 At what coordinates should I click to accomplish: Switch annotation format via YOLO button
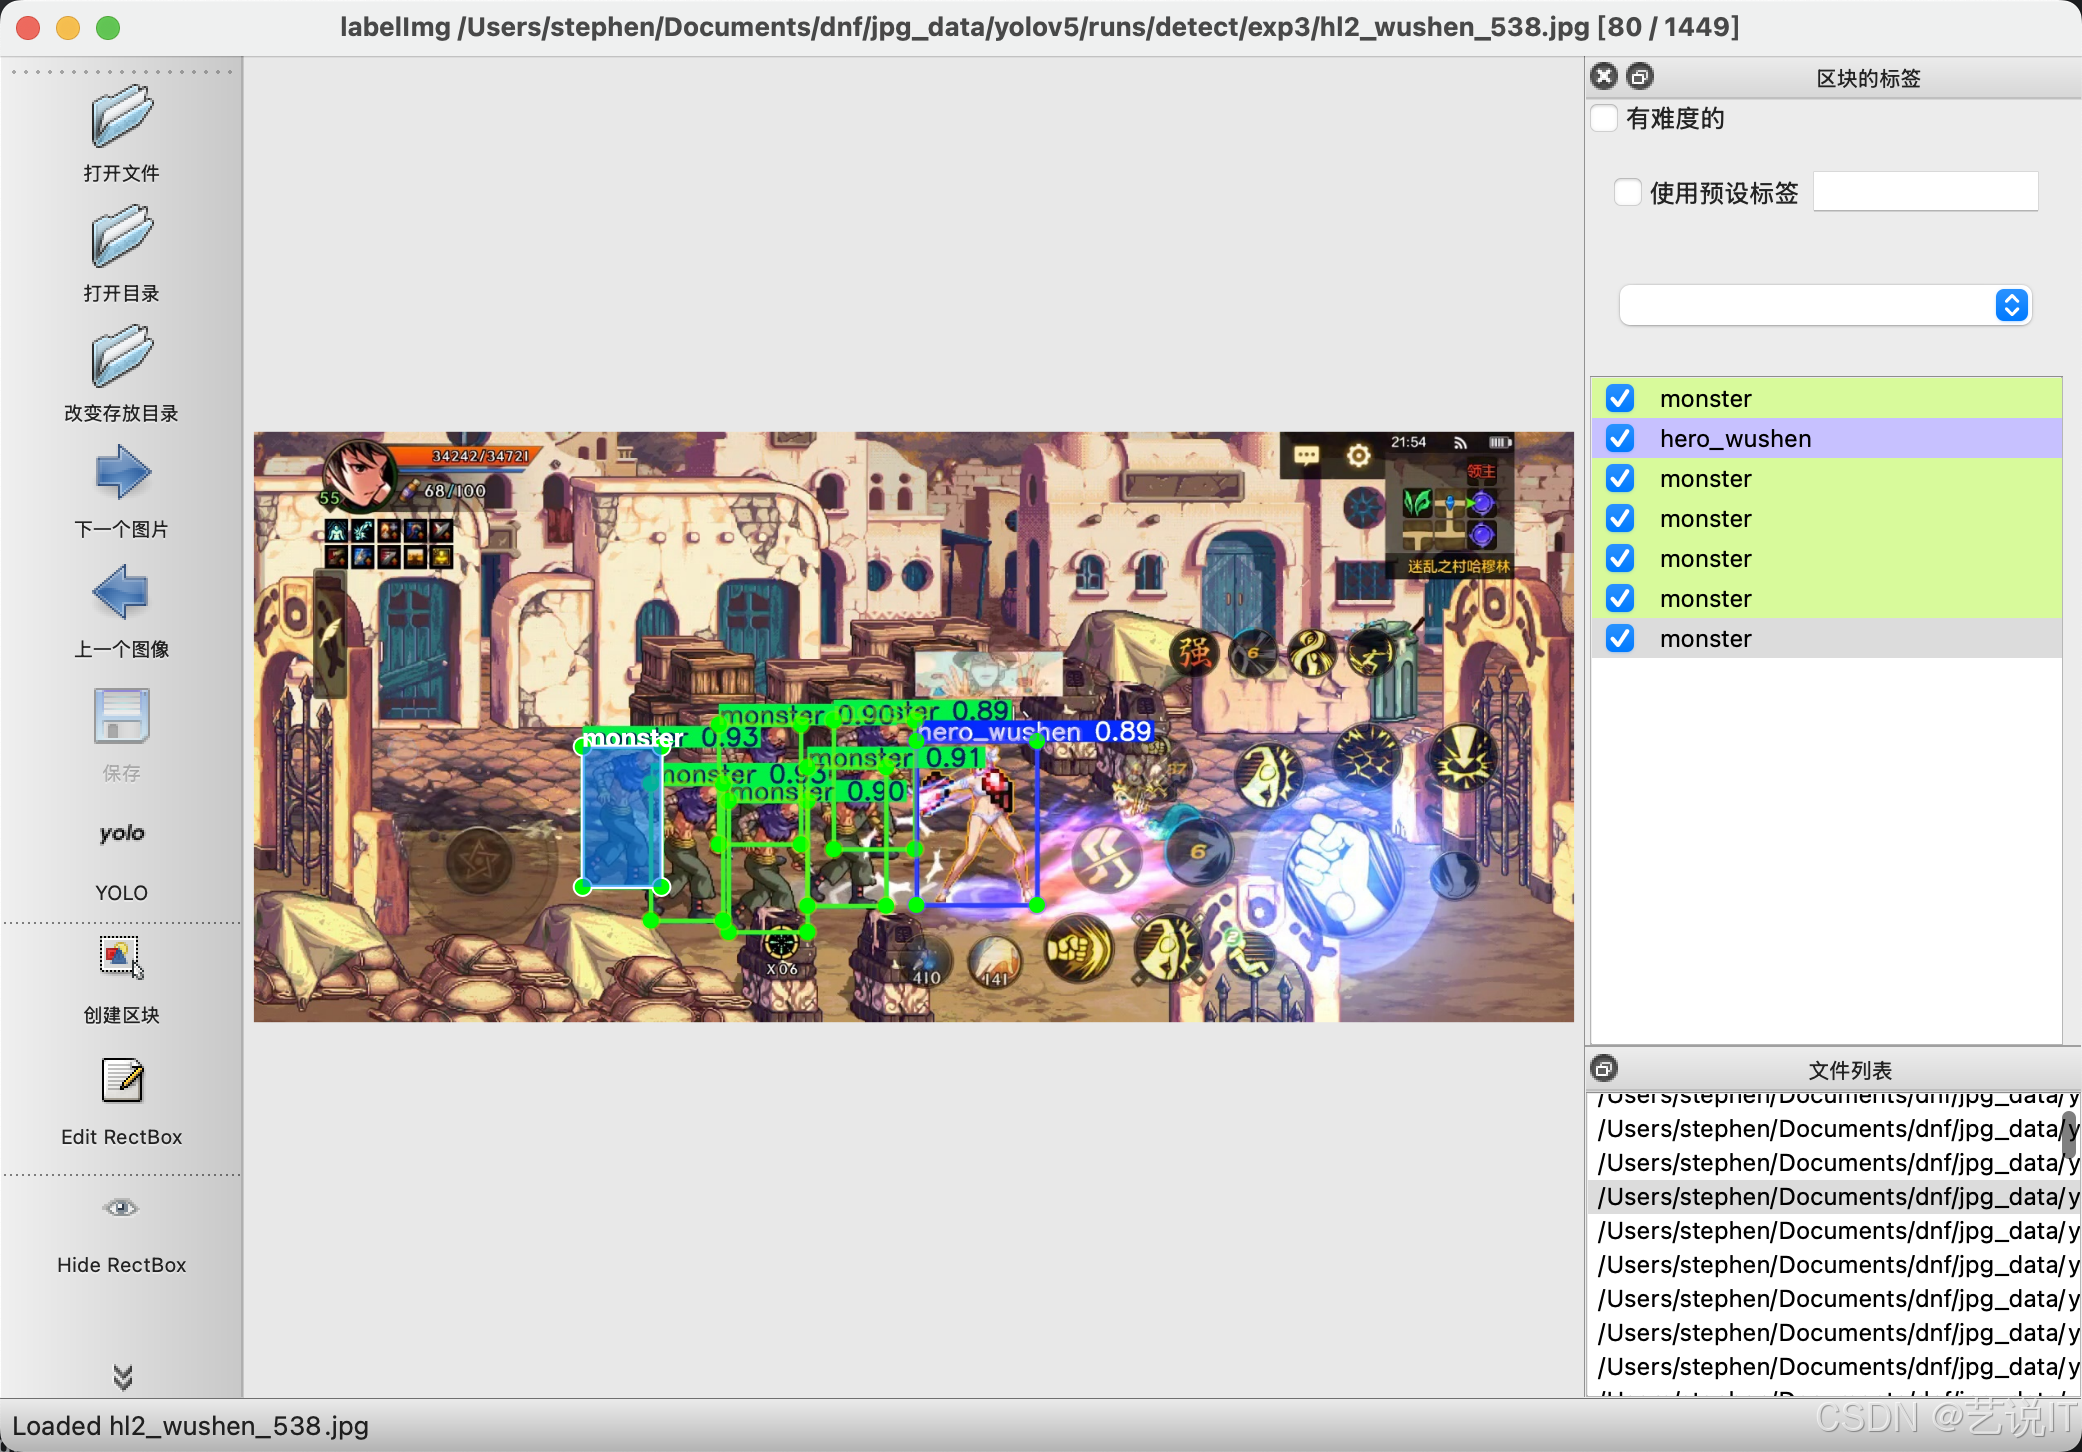[121, 834]
